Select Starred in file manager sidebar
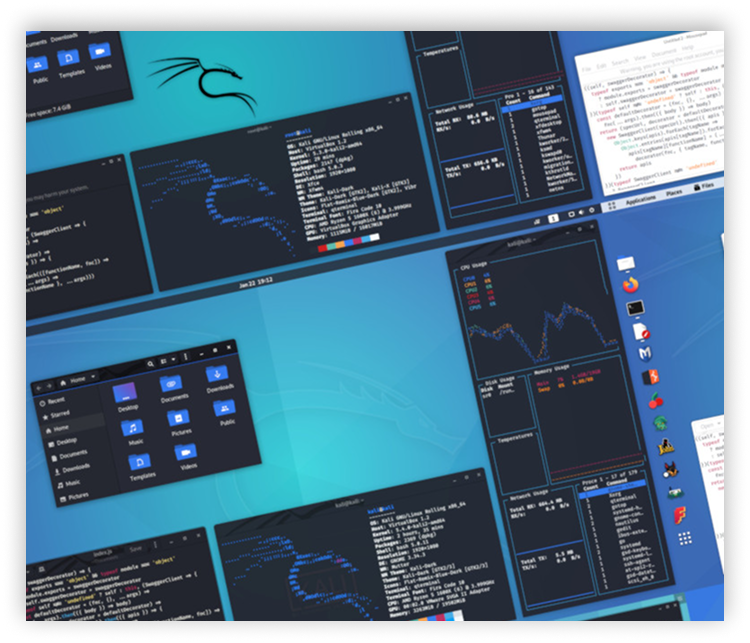Viewport: 750px width, 643px height. tap(60, 414)
